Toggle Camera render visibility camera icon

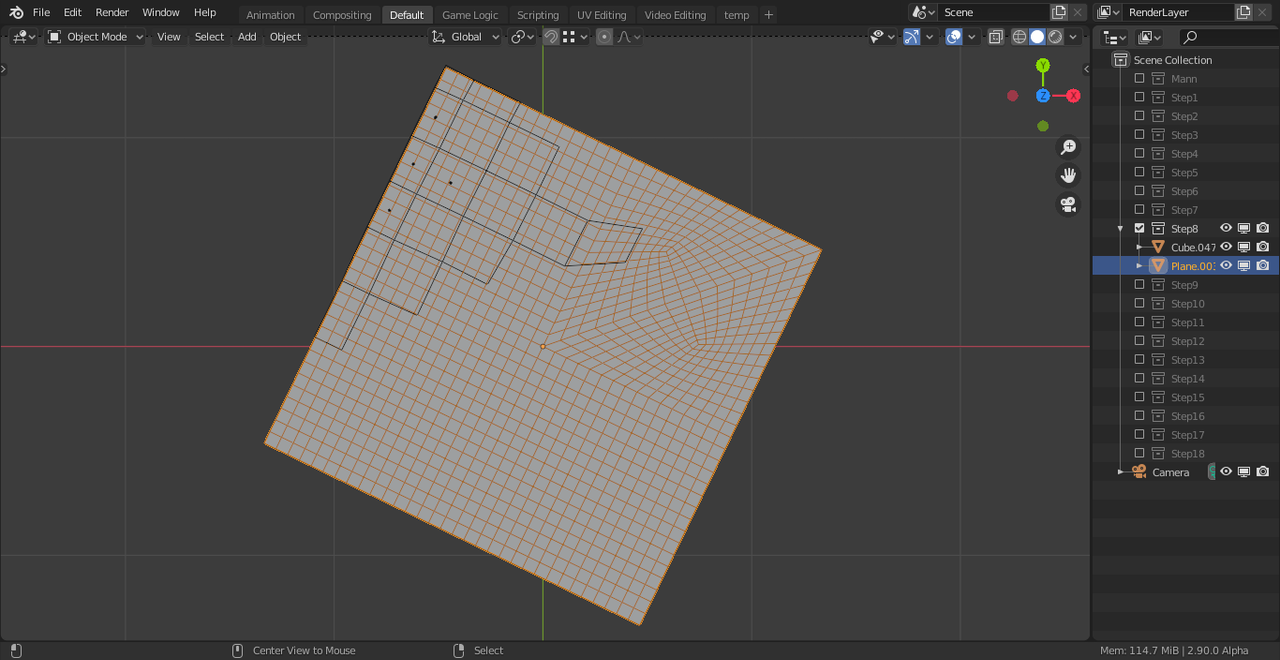1263,472
